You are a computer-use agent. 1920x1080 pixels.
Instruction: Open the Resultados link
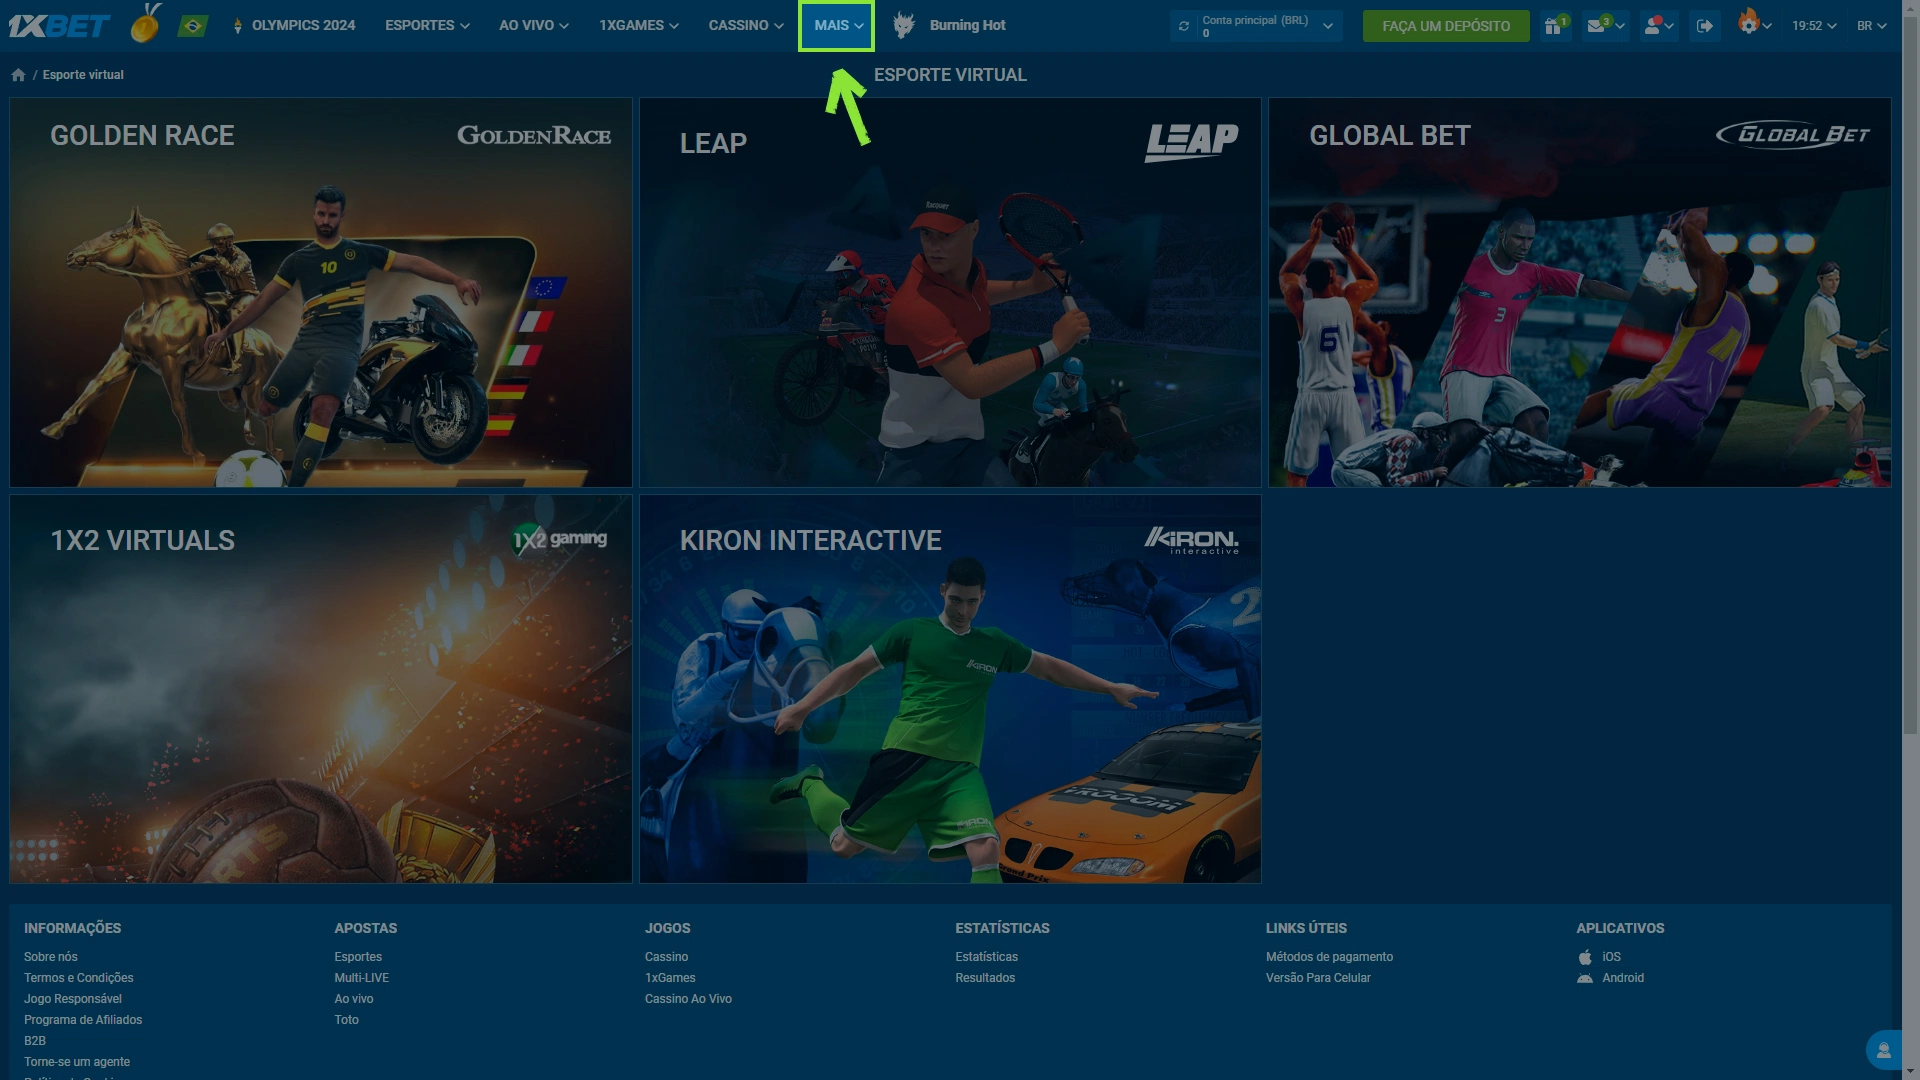985,978
